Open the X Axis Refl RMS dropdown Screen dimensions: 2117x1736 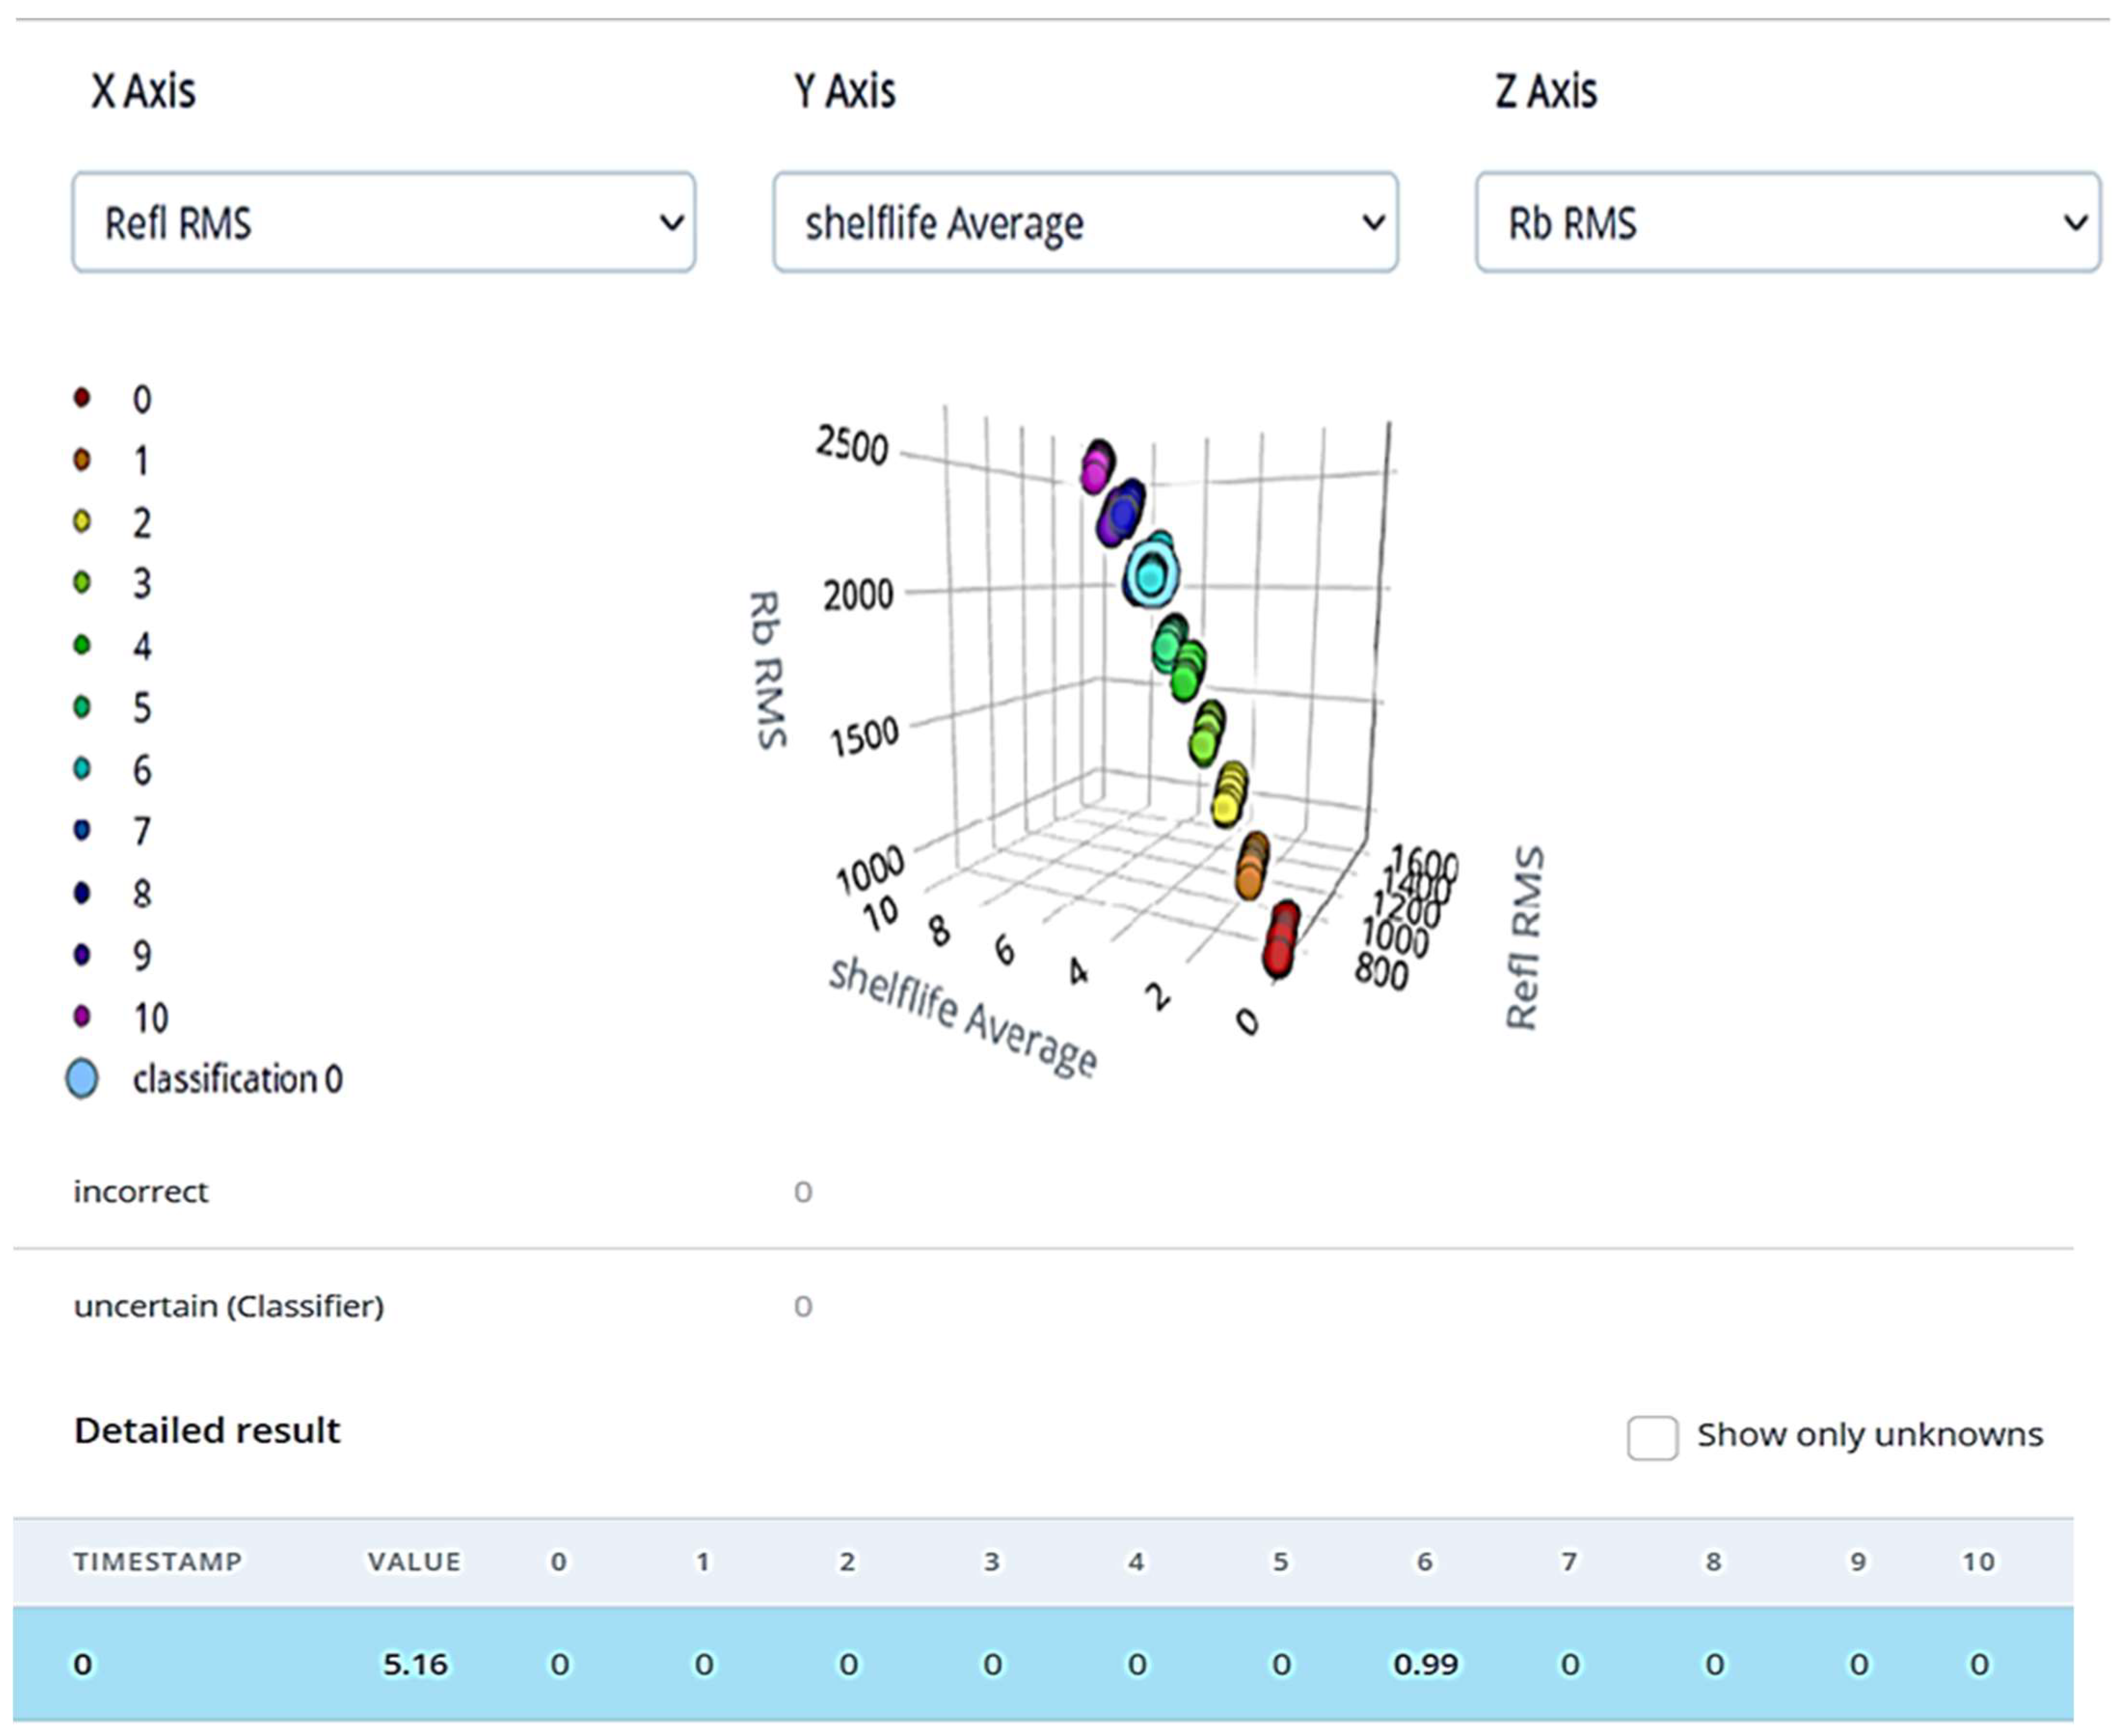(383, 222)
